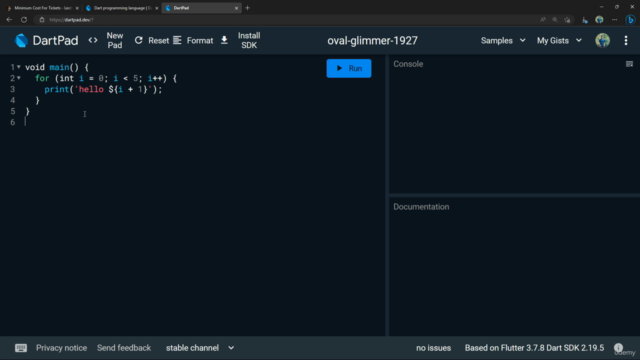The height and width of the screenshot is (360, 640).
Task: Create a New Pad
Action: coord(115,40)
